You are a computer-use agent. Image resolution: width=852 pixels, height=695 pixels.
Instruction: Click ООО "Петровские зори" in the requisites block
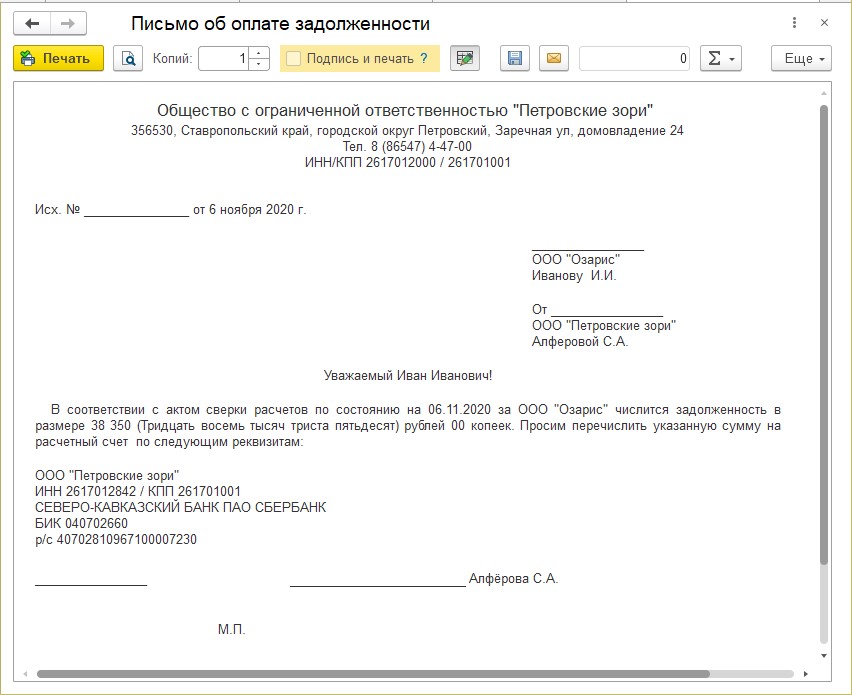tap(107, 475)
